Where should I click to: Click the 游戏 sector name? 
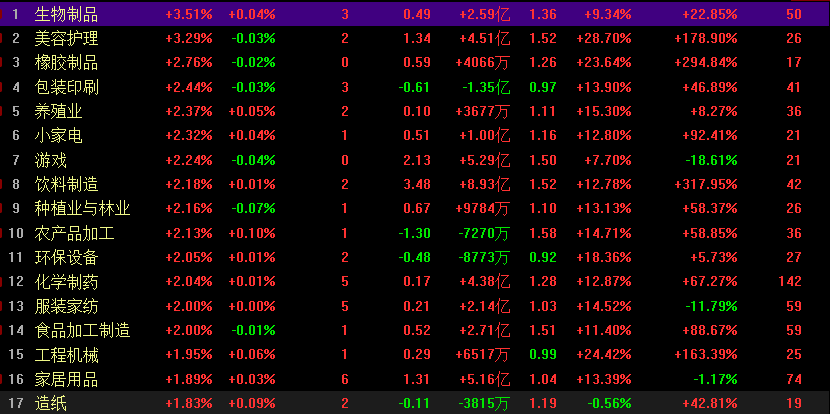coord(50,160)
